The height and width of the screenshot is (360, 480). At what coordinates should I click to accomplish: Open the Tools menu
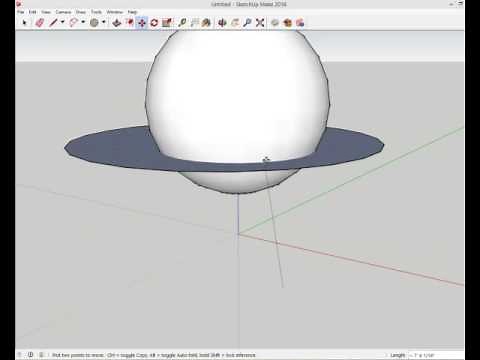tap(96, 12)
